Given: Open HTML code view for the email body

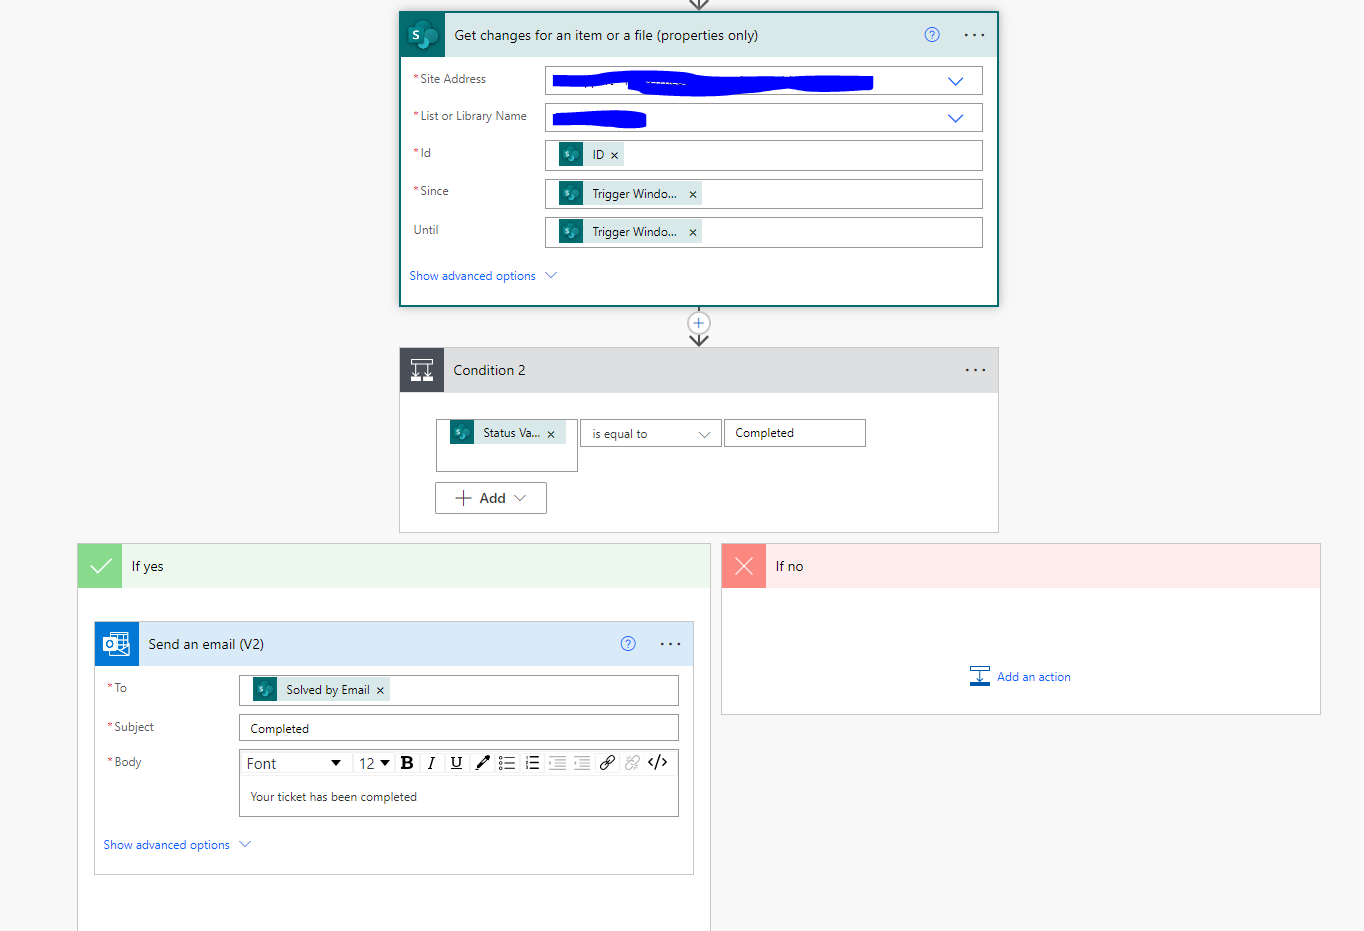Looking at the screenshot, I should tap(657, 762).
